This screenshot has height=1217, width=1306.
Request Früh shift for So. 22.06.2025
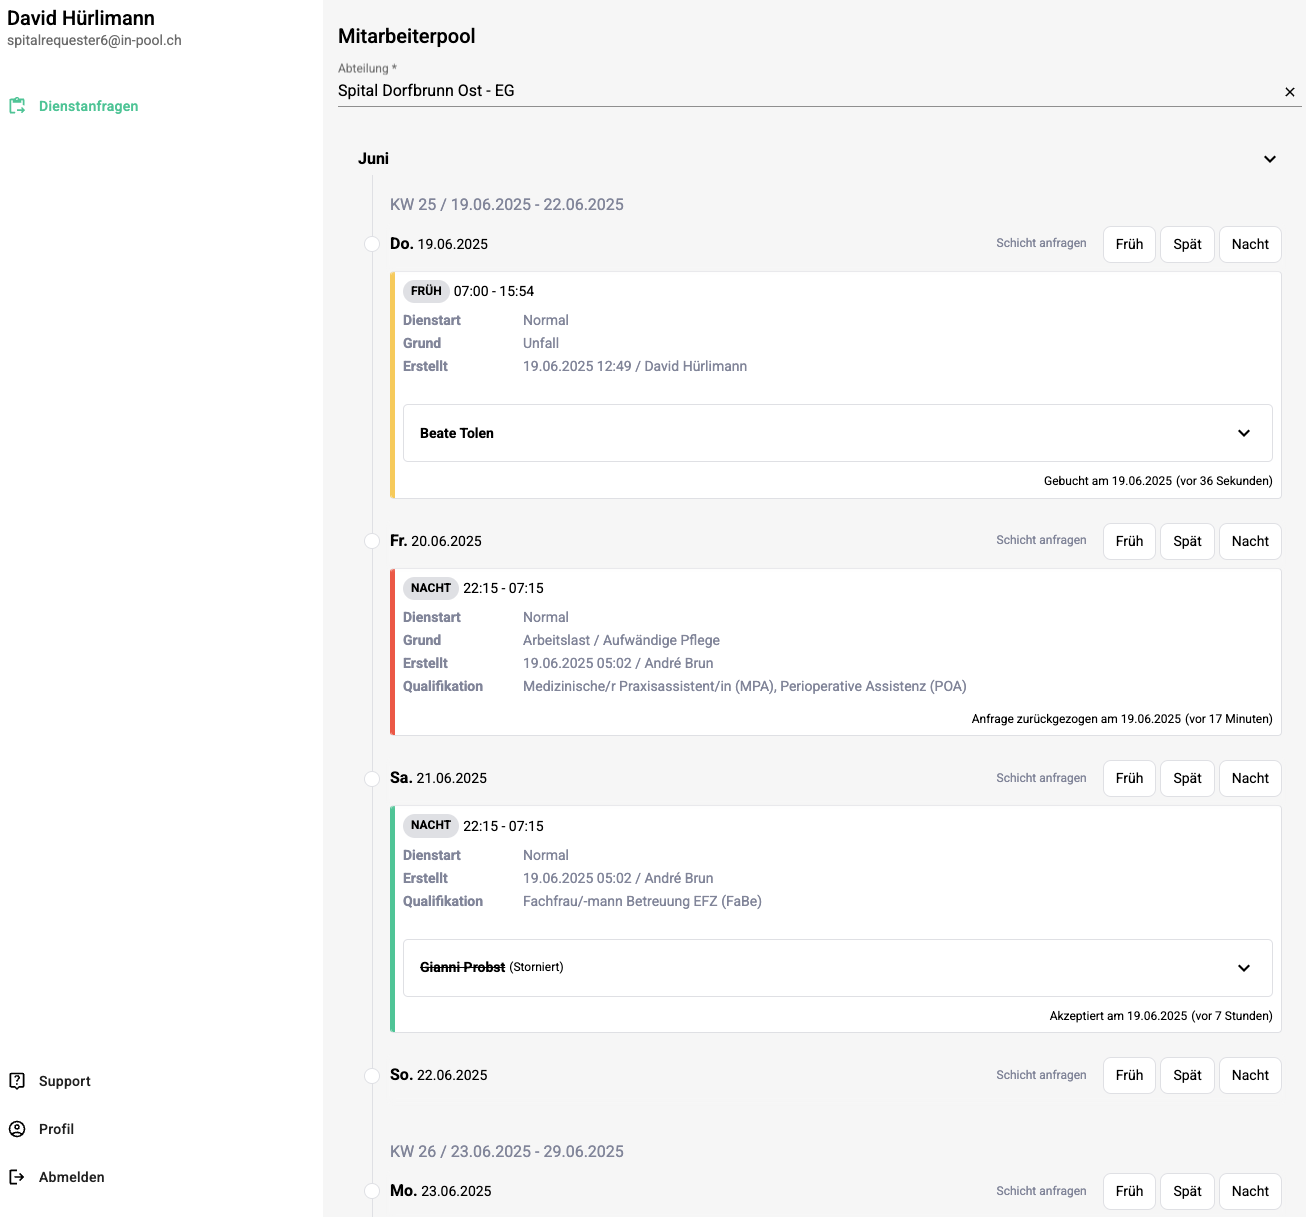click(1129, 1075)
